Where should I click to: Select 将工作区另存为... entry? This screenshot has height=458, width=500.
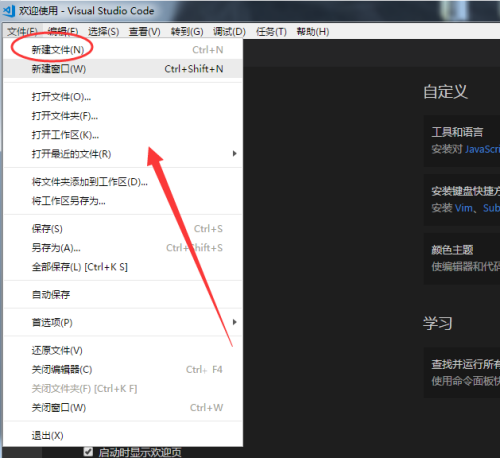point(123,201)
